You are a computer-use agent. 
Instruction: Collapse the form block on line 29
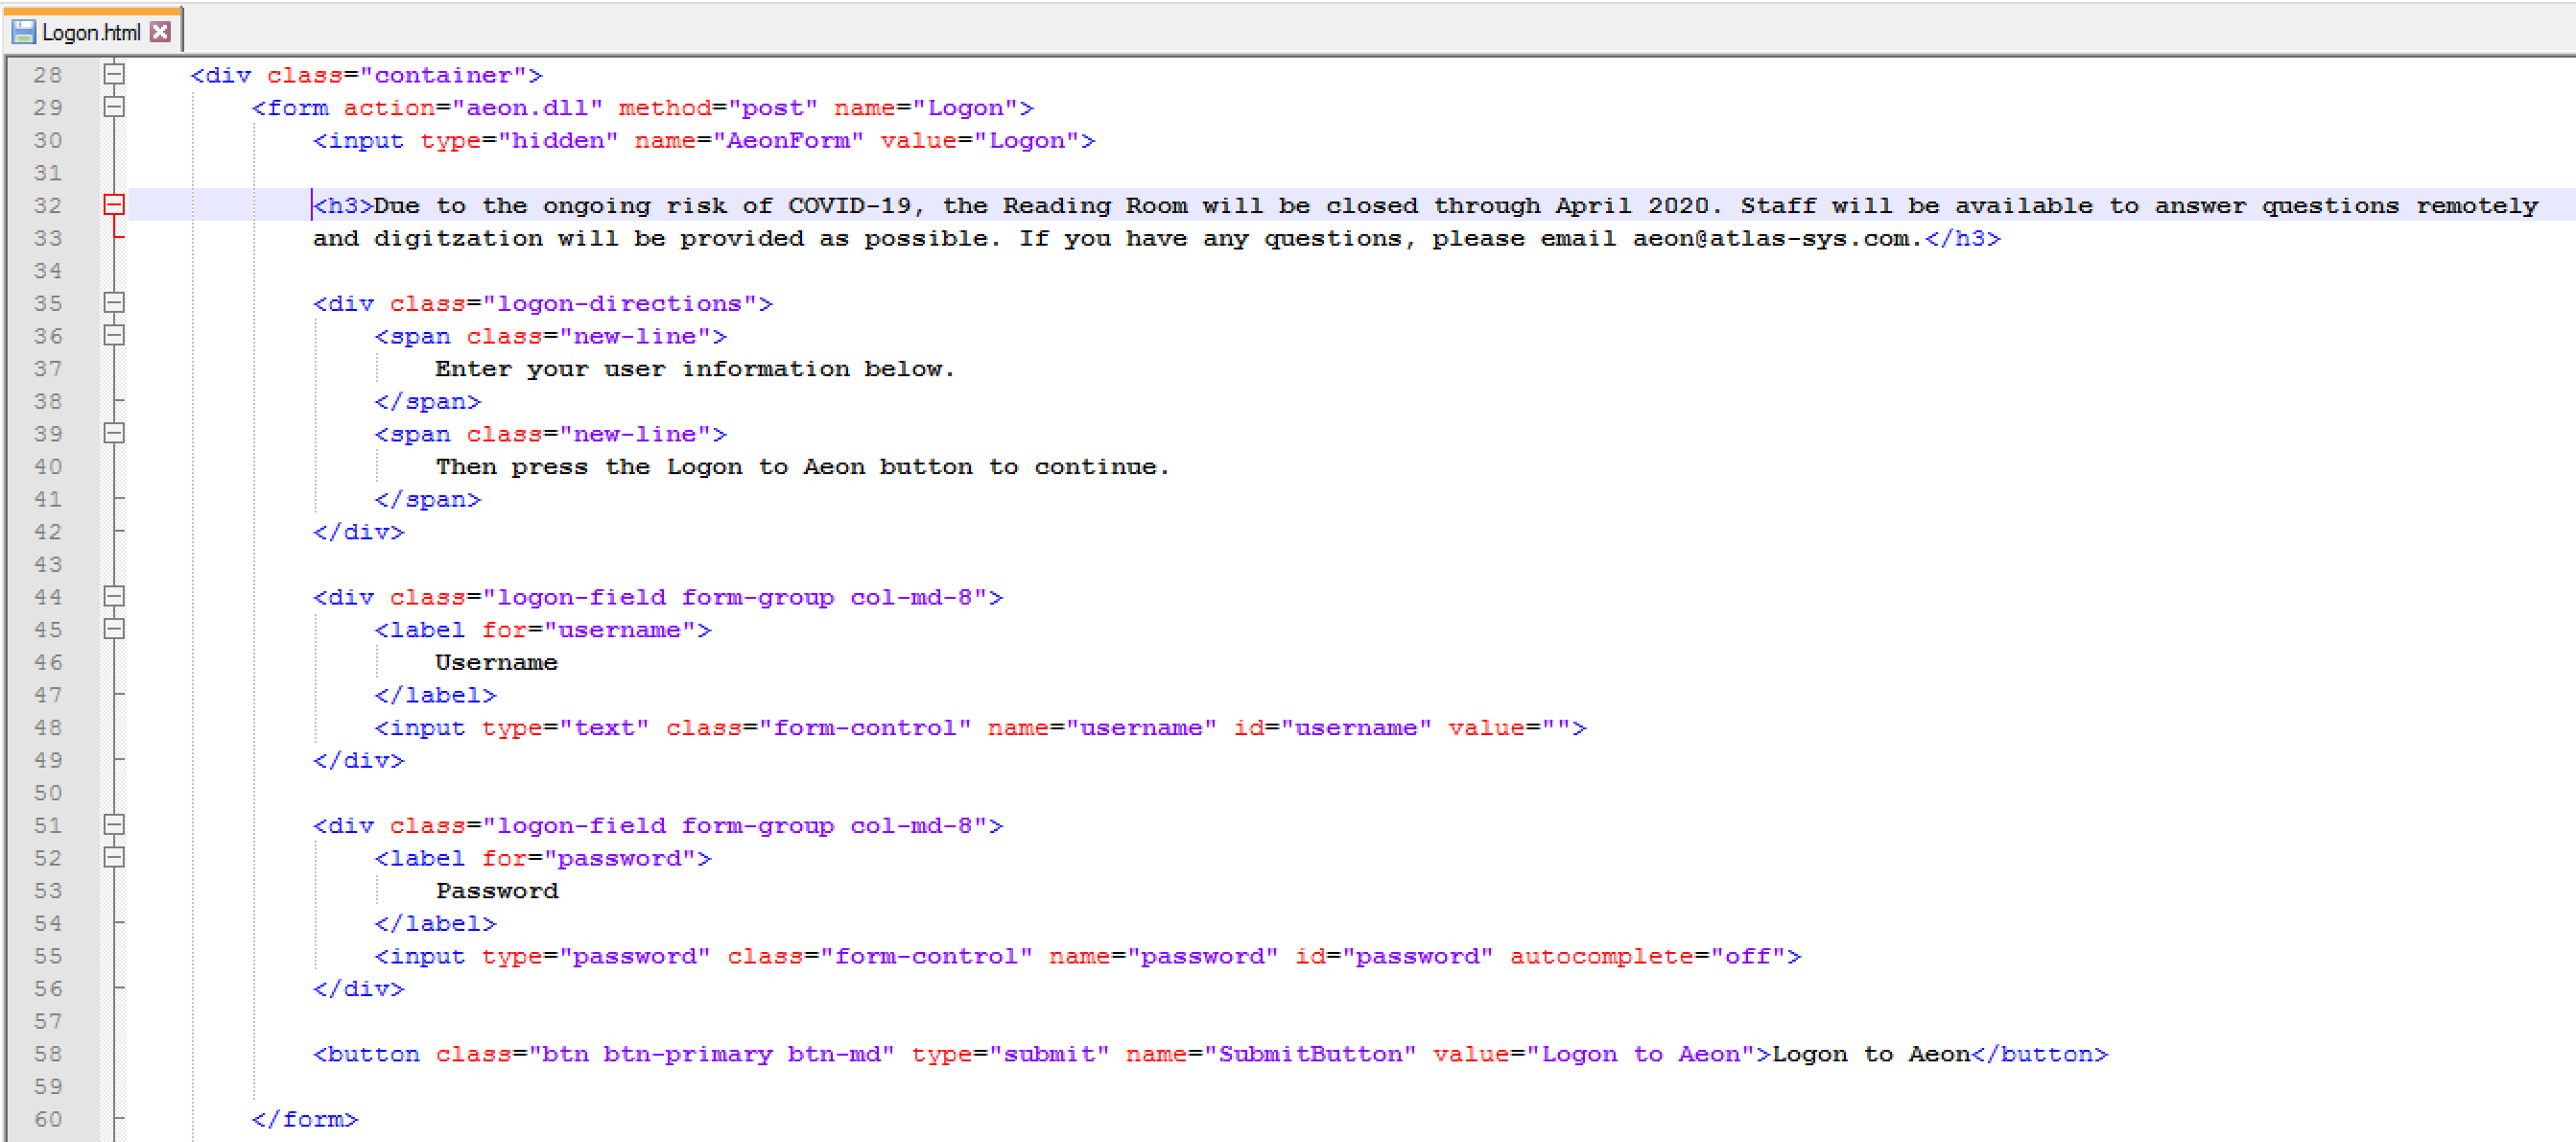(x=114, y=107)
